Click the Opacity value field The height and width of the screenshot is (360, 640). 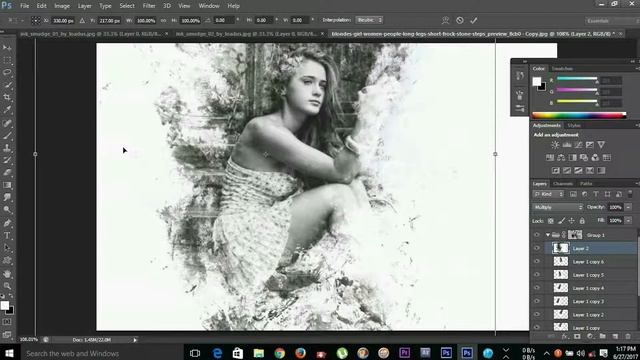point(615,207)
